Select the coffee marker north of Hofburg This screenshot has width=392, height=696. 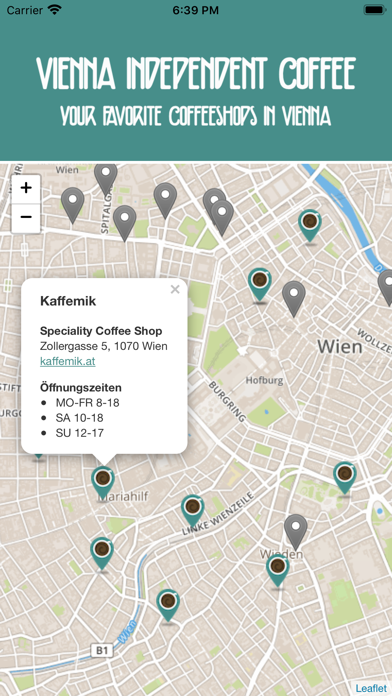pos(260,285)
